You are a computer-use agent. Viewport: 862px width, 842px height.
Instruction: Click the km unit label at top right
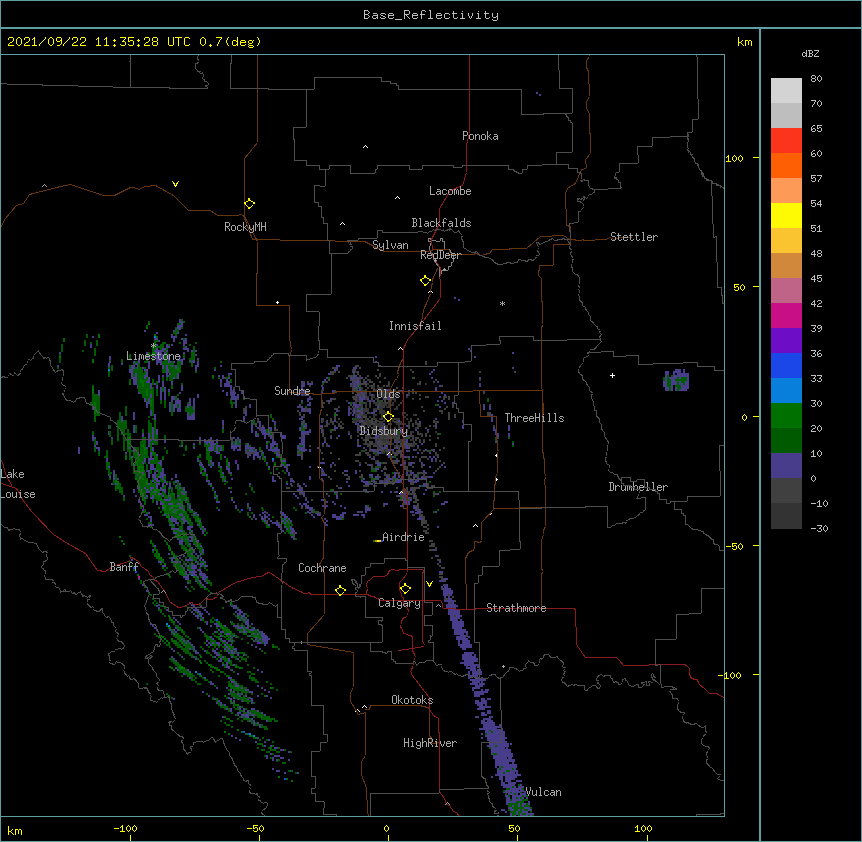click(x=744, y=42)
